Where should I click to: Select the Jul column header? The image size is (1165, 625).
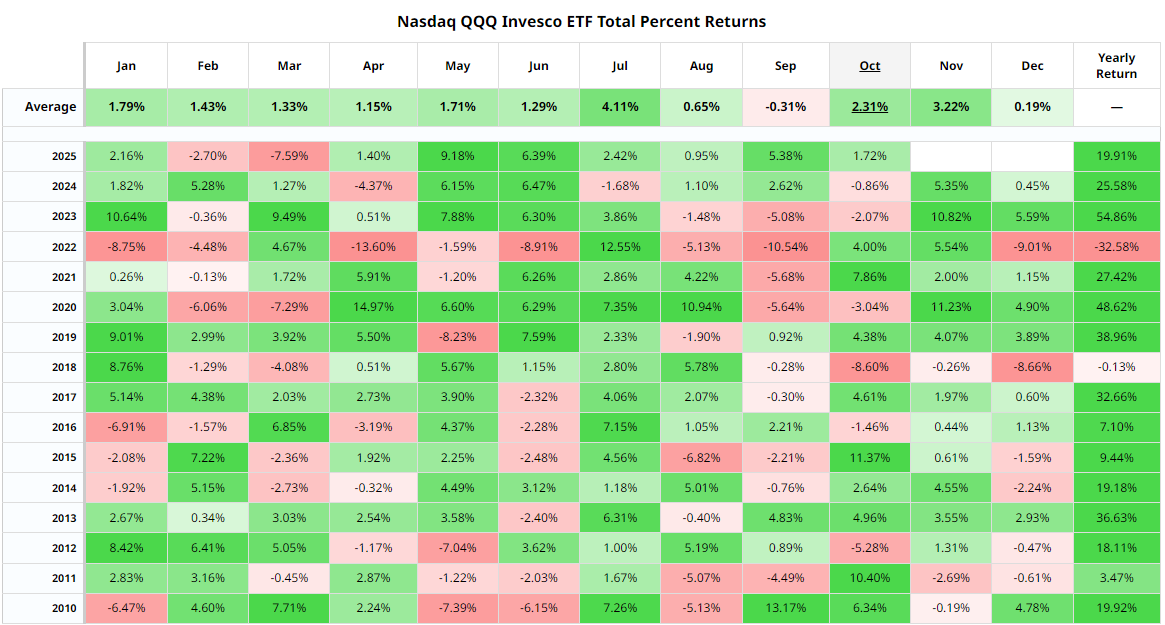[619, 66]
